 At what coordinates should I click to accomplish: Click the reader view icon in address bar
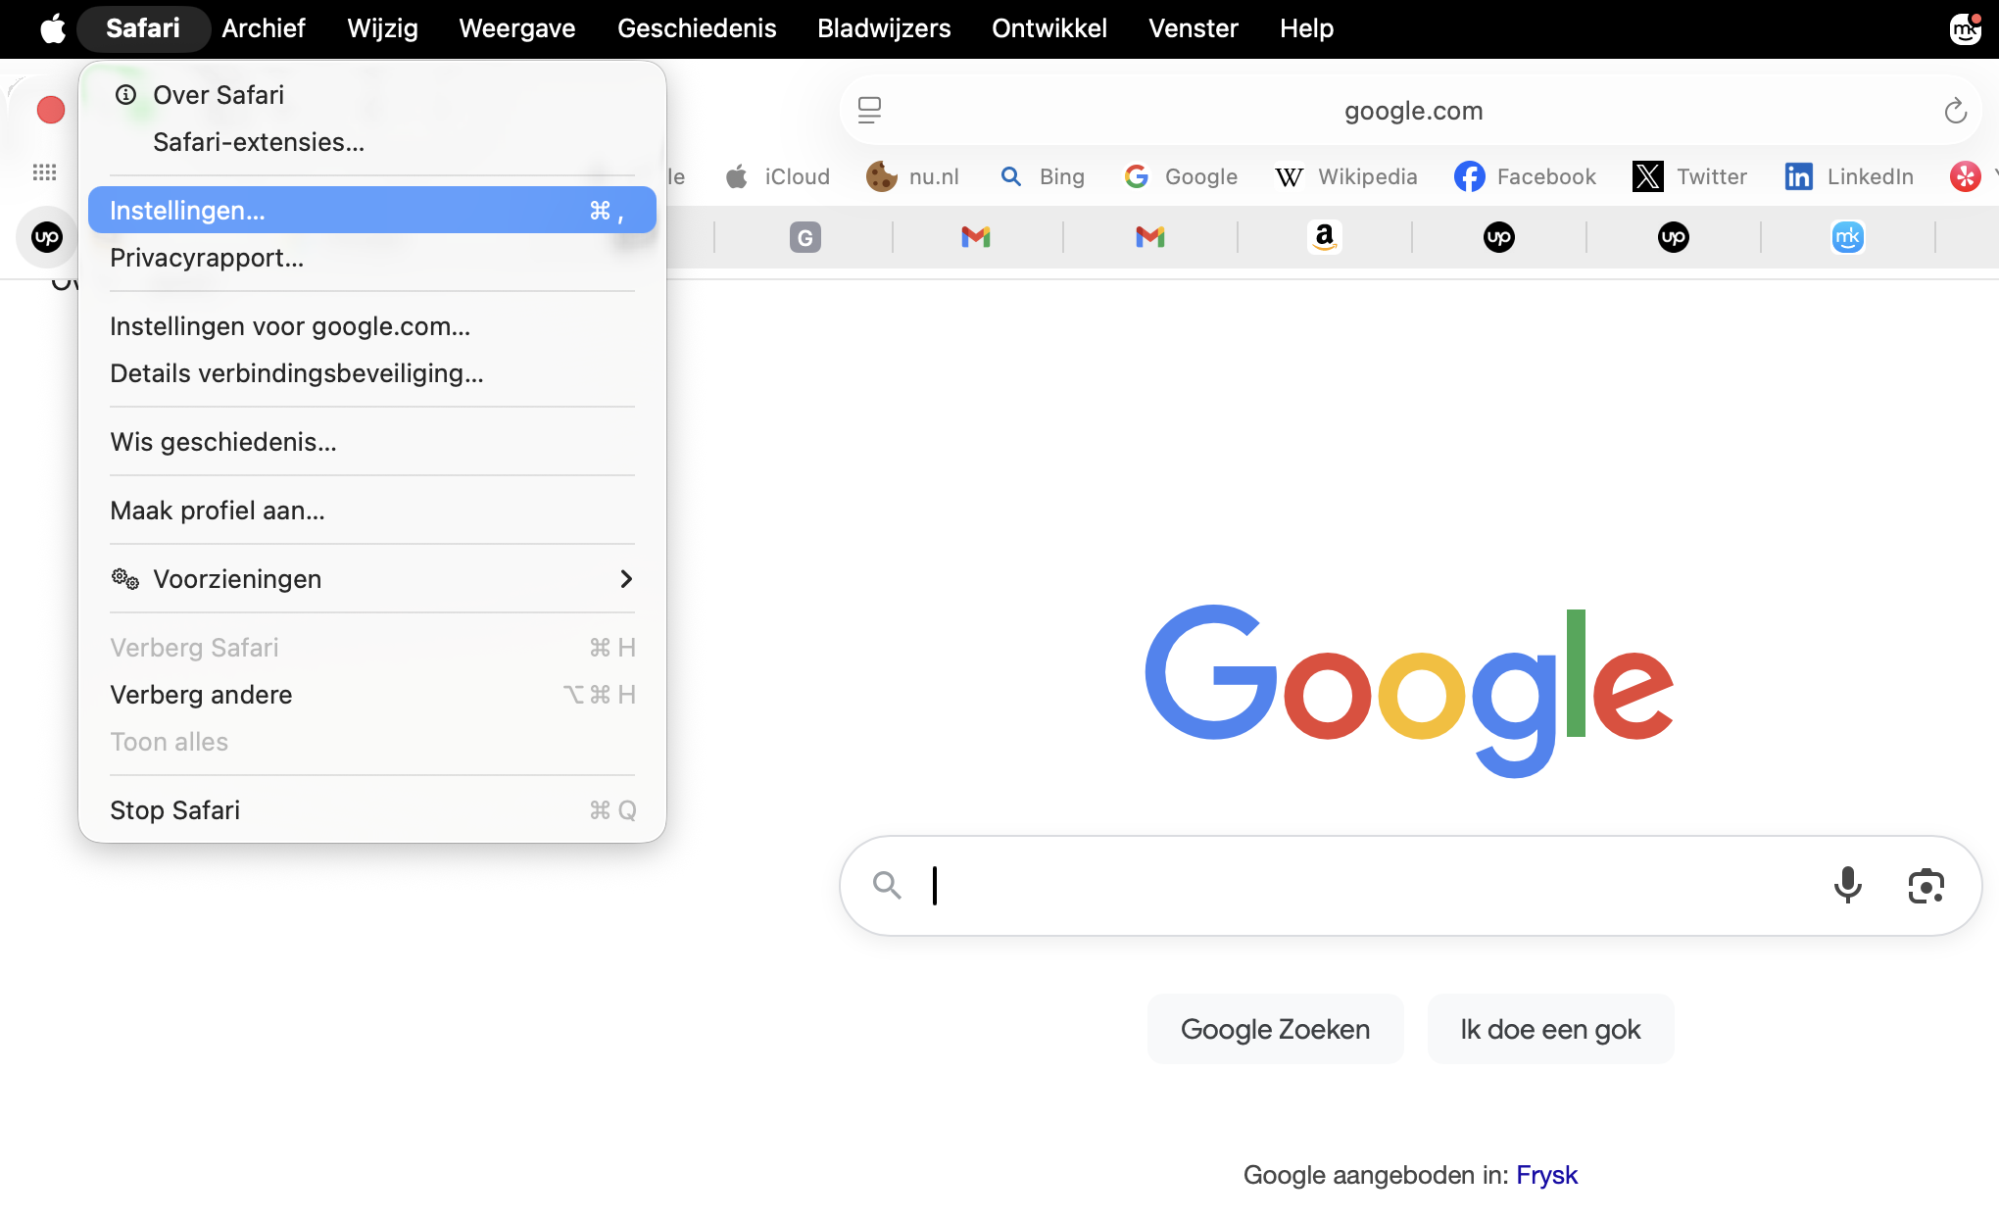click(x=869, y=110)
